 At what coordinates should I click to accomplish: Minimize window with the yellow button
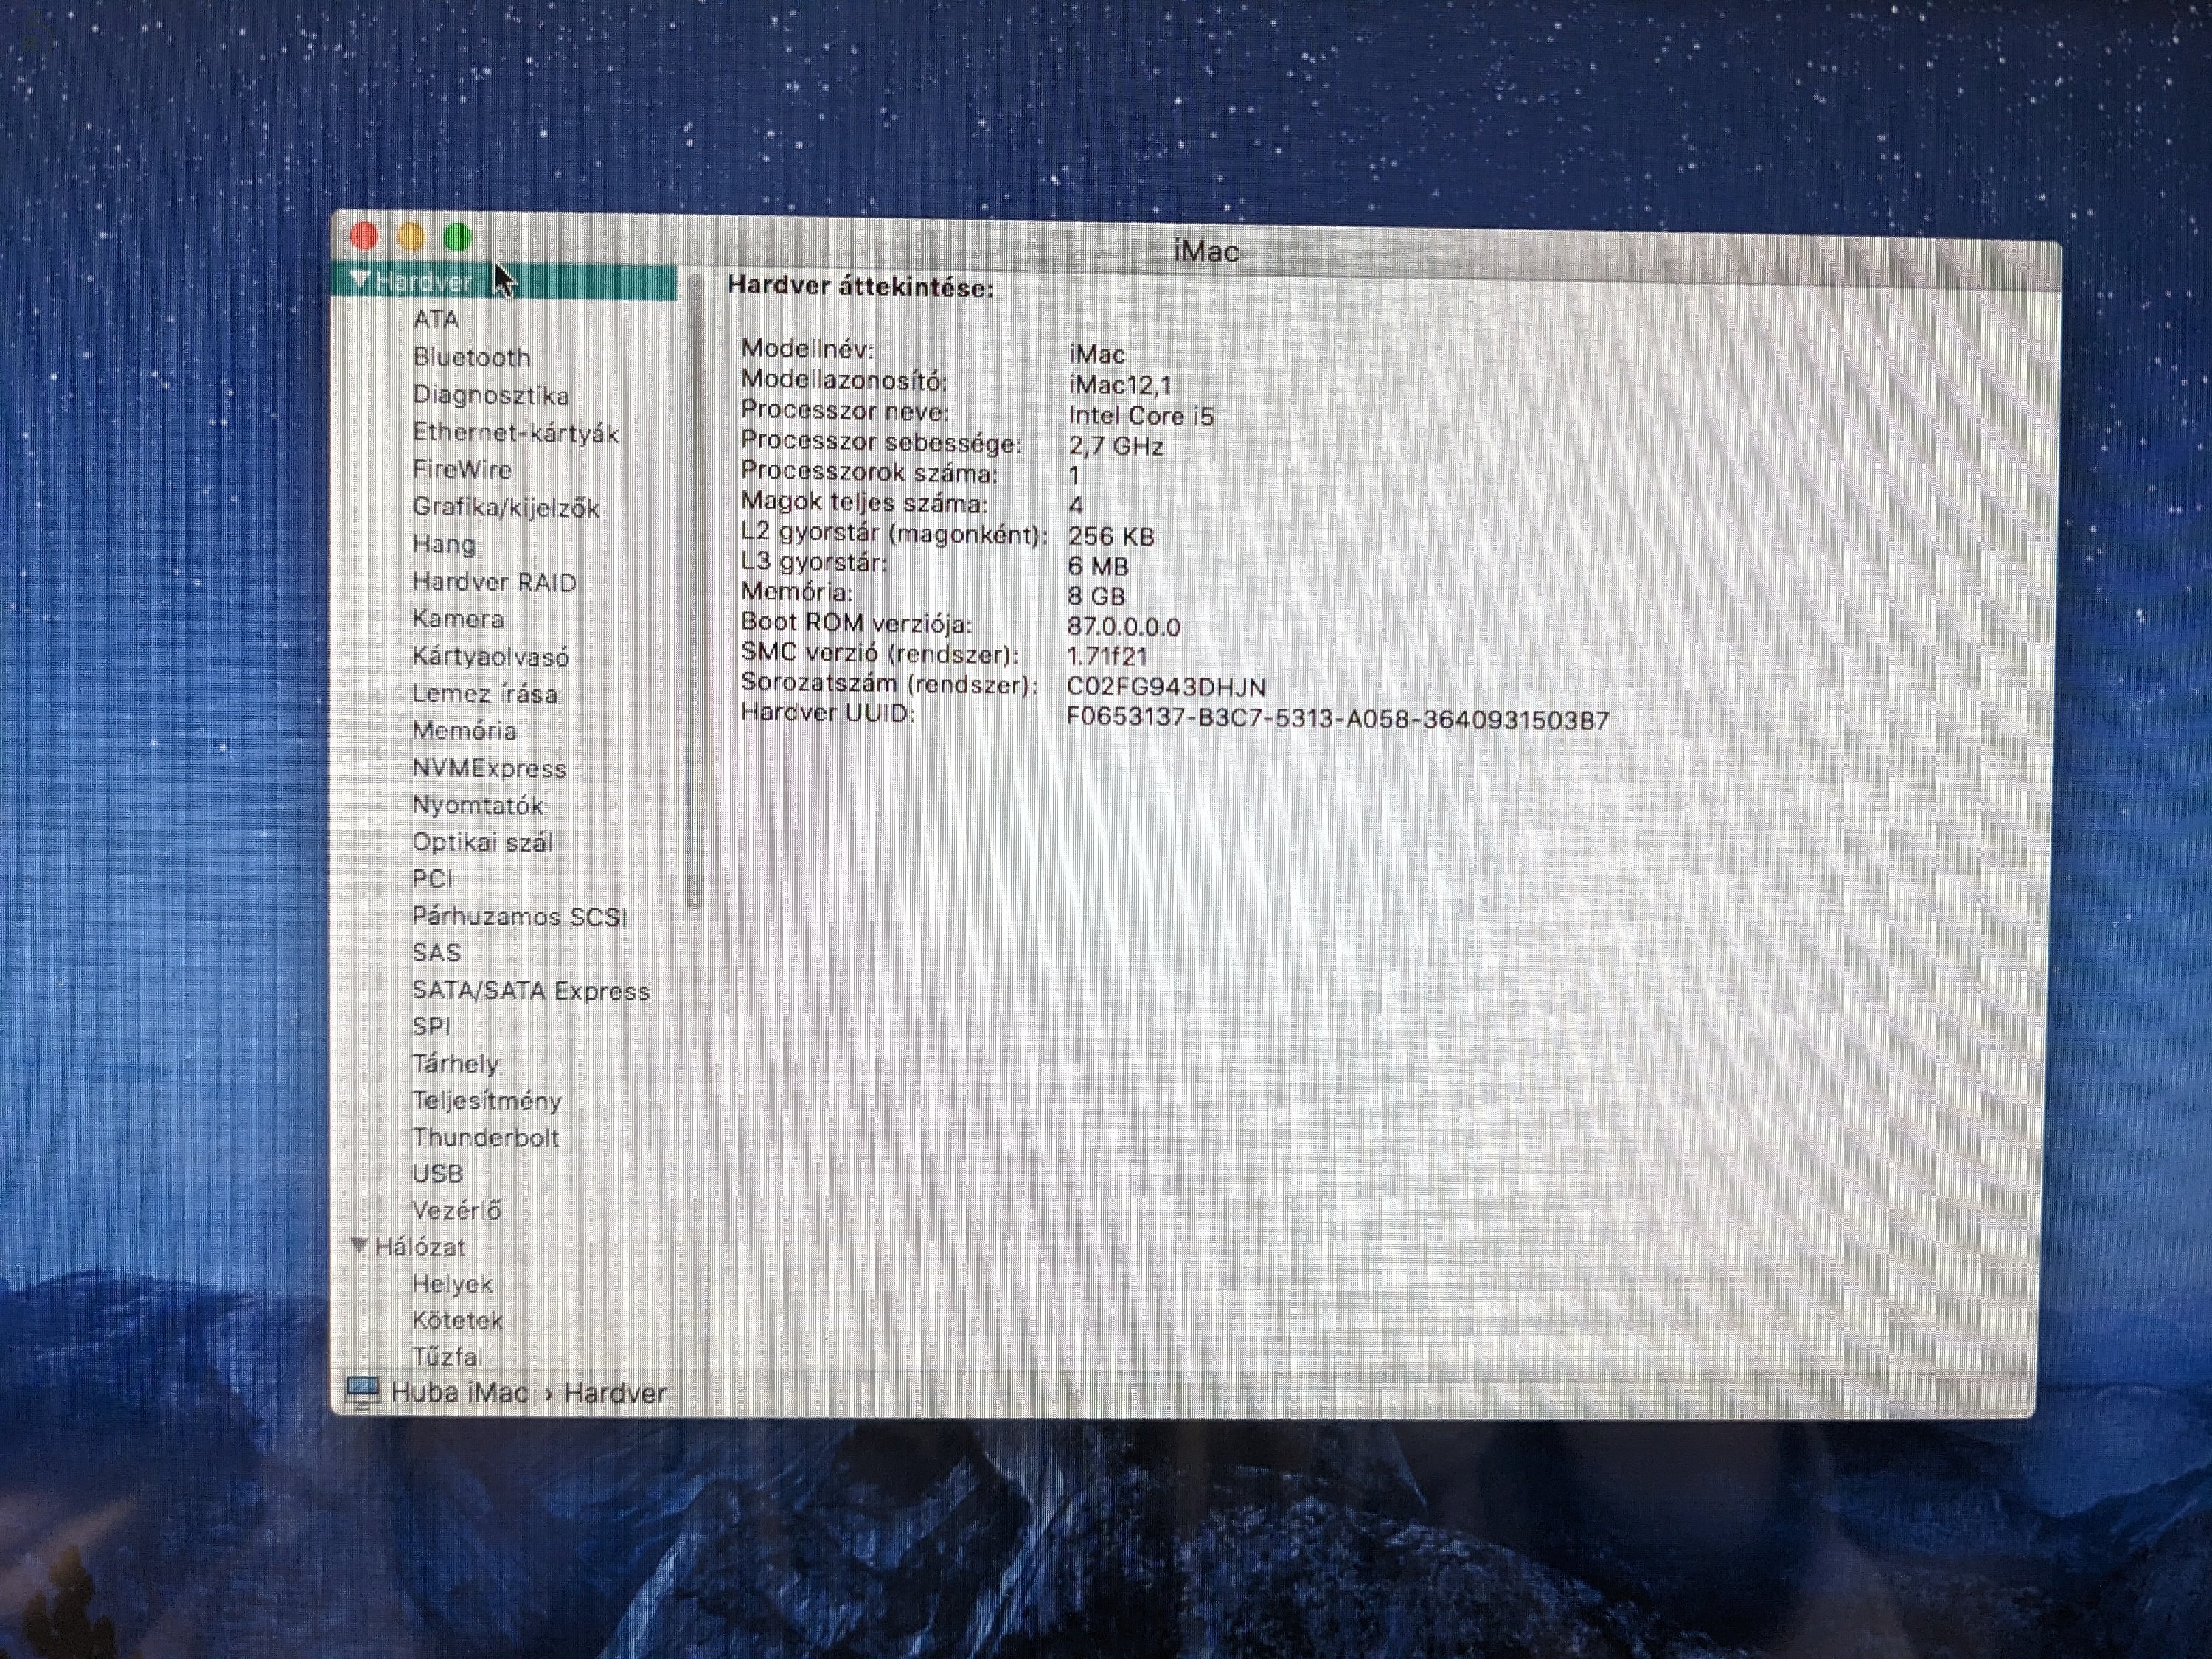pos(410,237)
